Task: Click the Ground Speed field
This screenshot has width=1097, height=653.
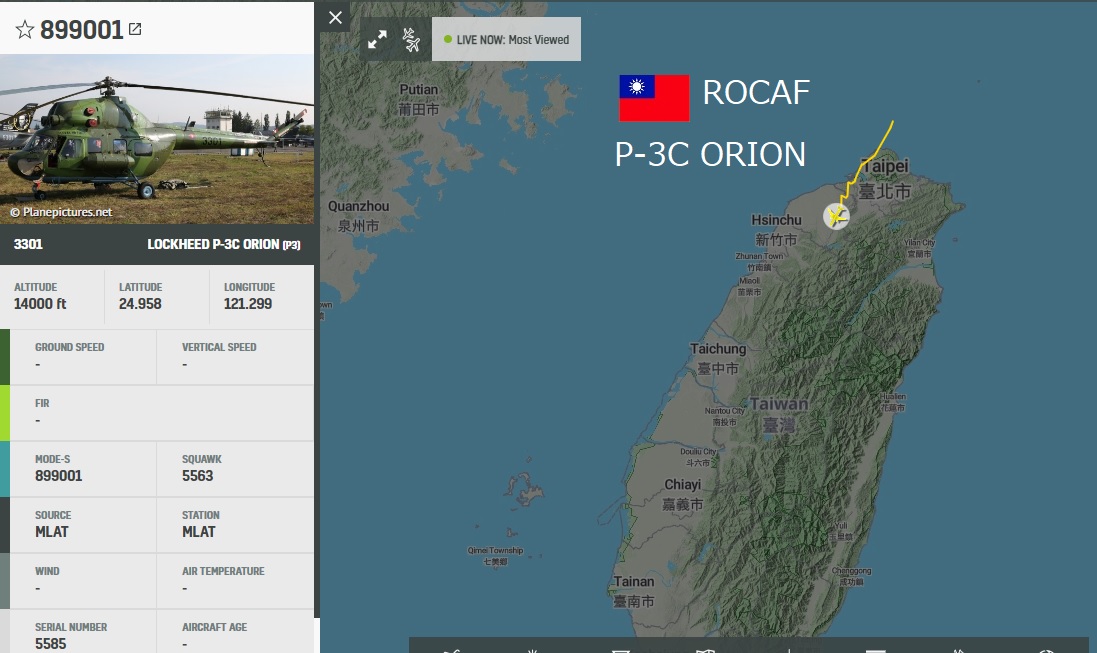Action: [x=83, y=357]
